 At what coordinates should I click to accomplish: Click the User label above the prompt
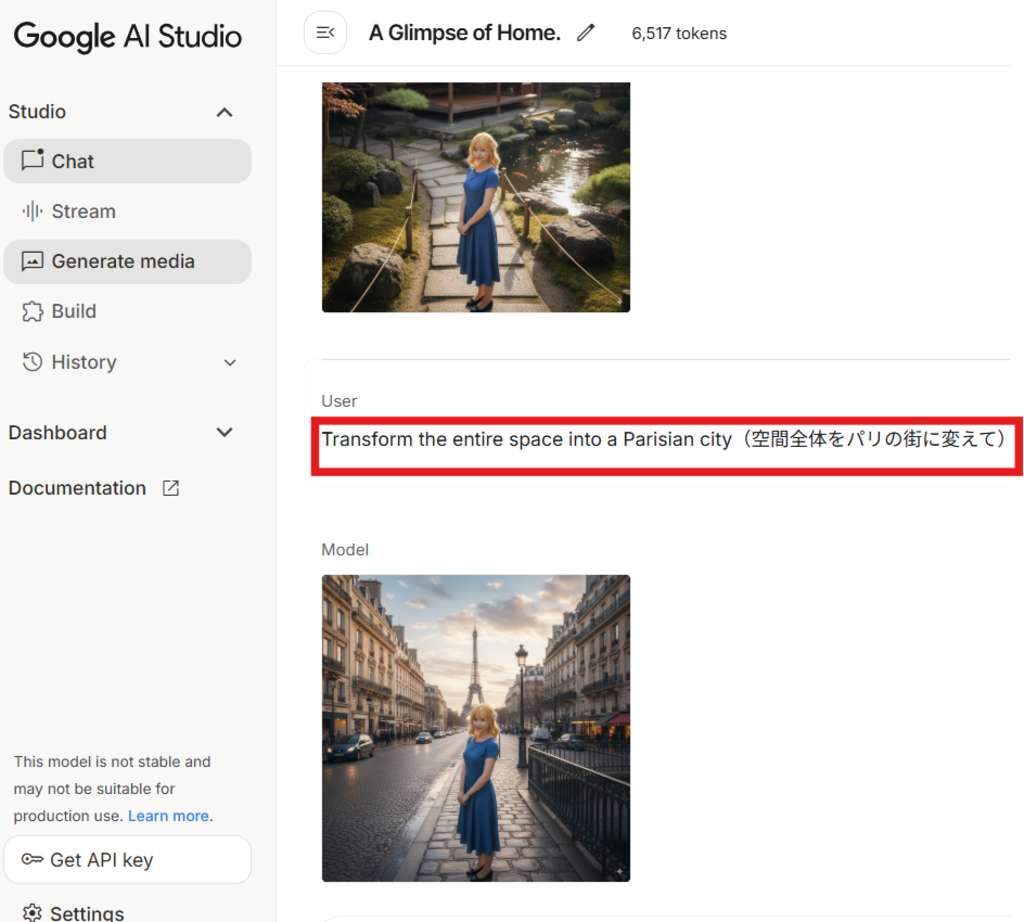click(339, 401)
